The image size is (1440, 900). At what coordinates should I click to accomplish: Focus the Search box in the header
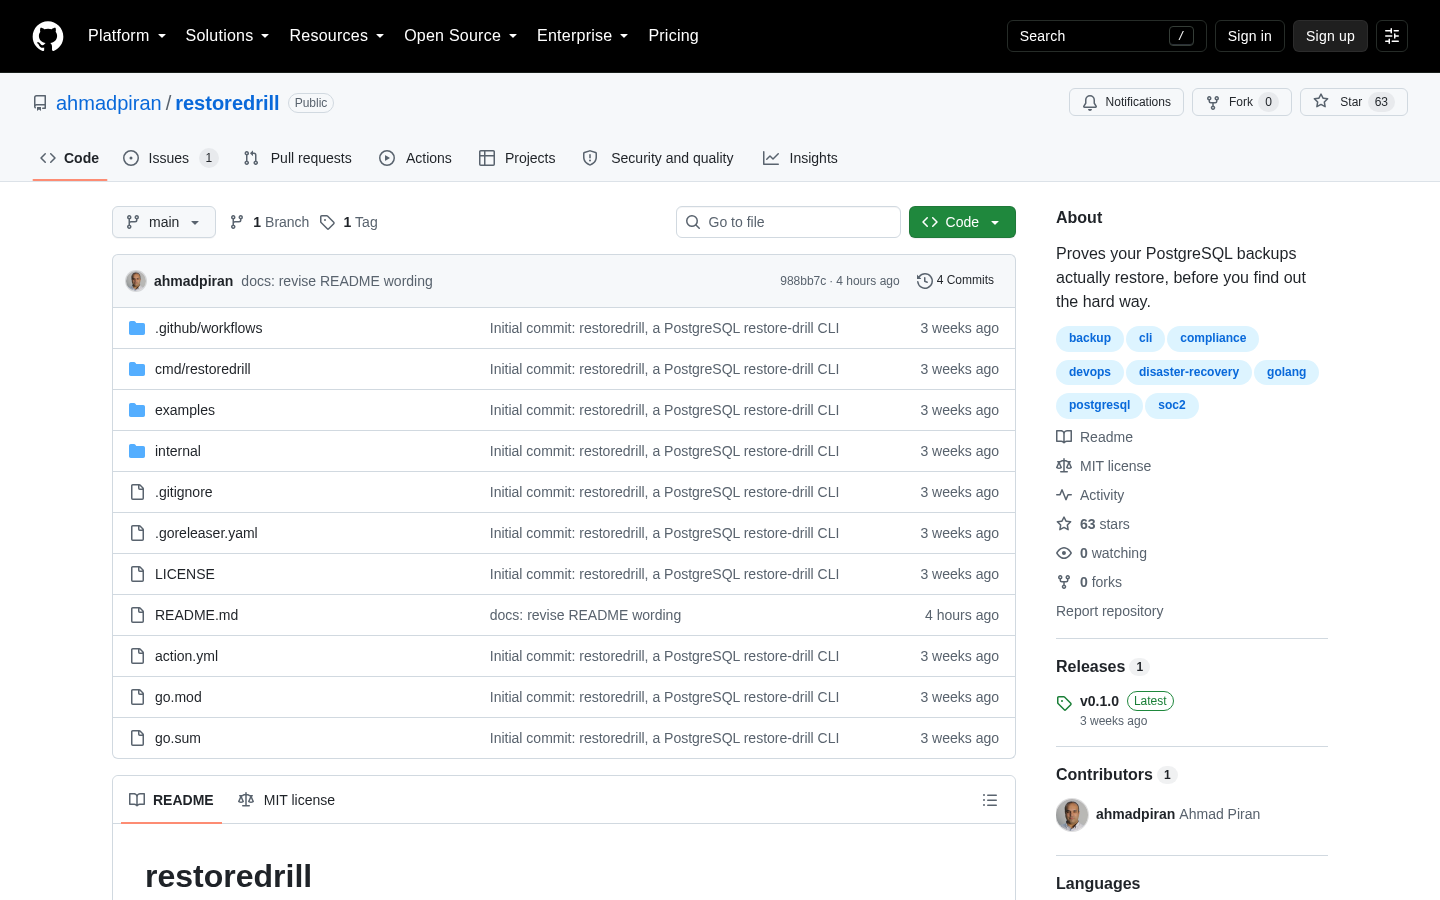1107,36
